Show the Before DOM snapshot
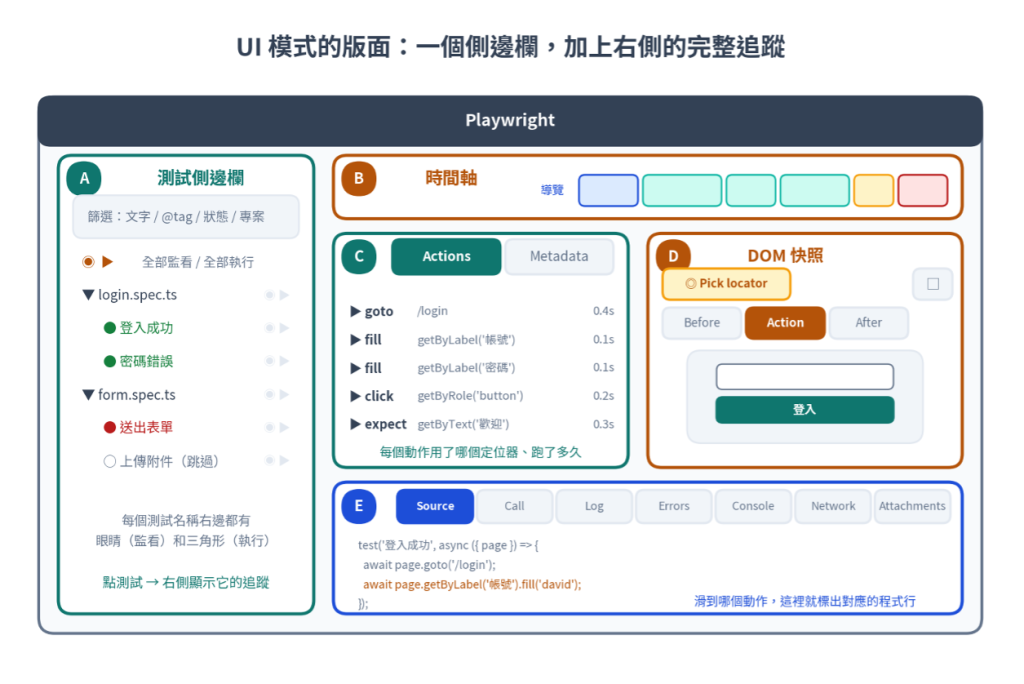Viewport: 1024px width, 684px height. click(x=702, y=323)
